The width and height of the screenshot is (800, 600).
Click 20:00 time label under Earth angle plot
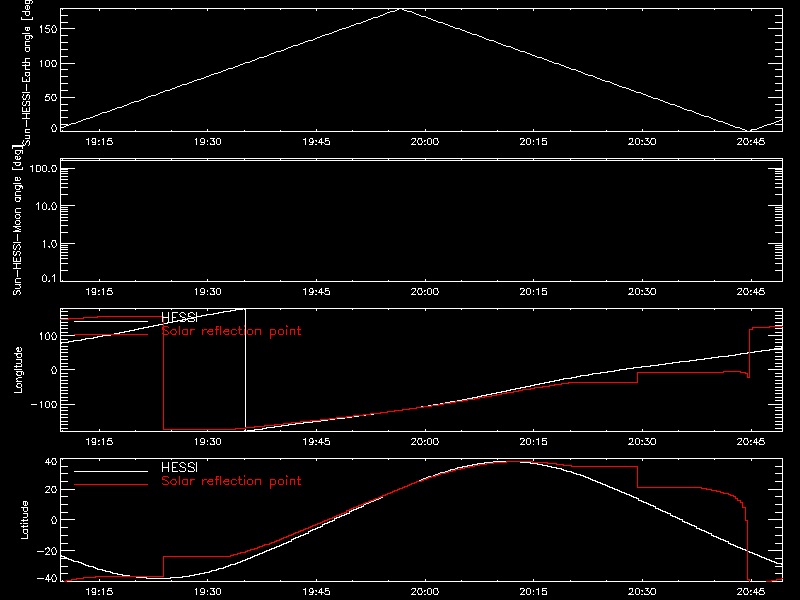[x=424, y=142]
